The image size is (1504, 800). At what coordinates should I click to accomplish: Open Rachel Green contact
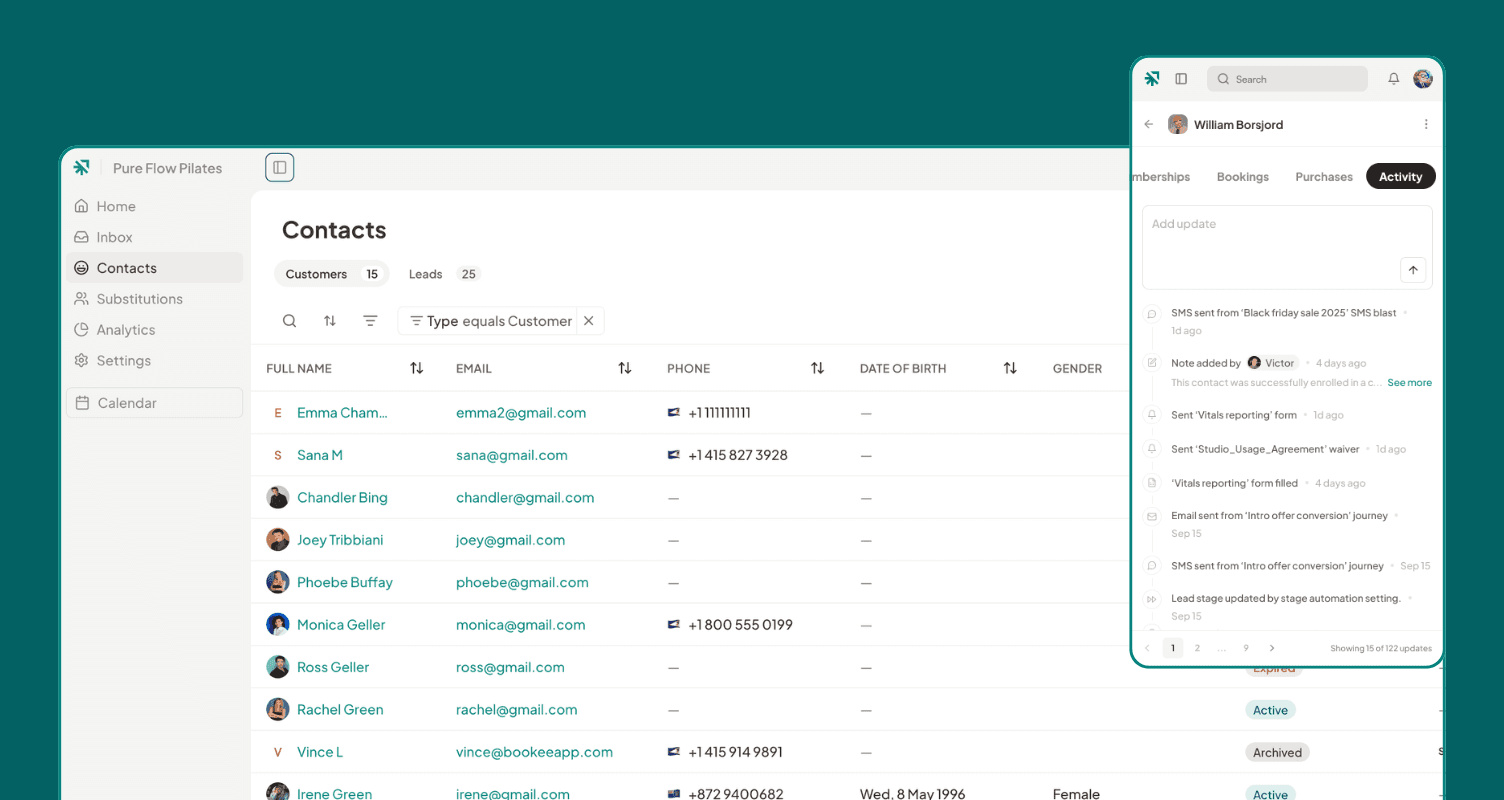(x=340, y=710)
